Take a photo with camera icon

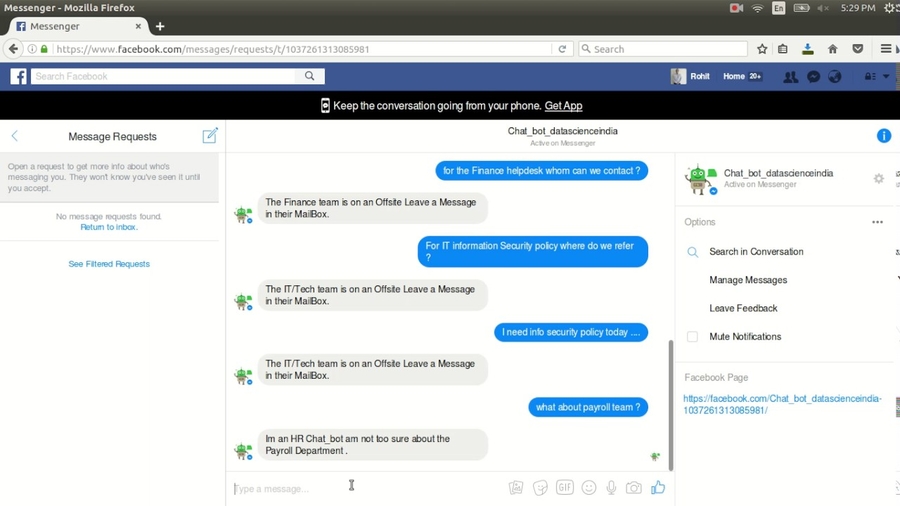click(x=634, y=488)
